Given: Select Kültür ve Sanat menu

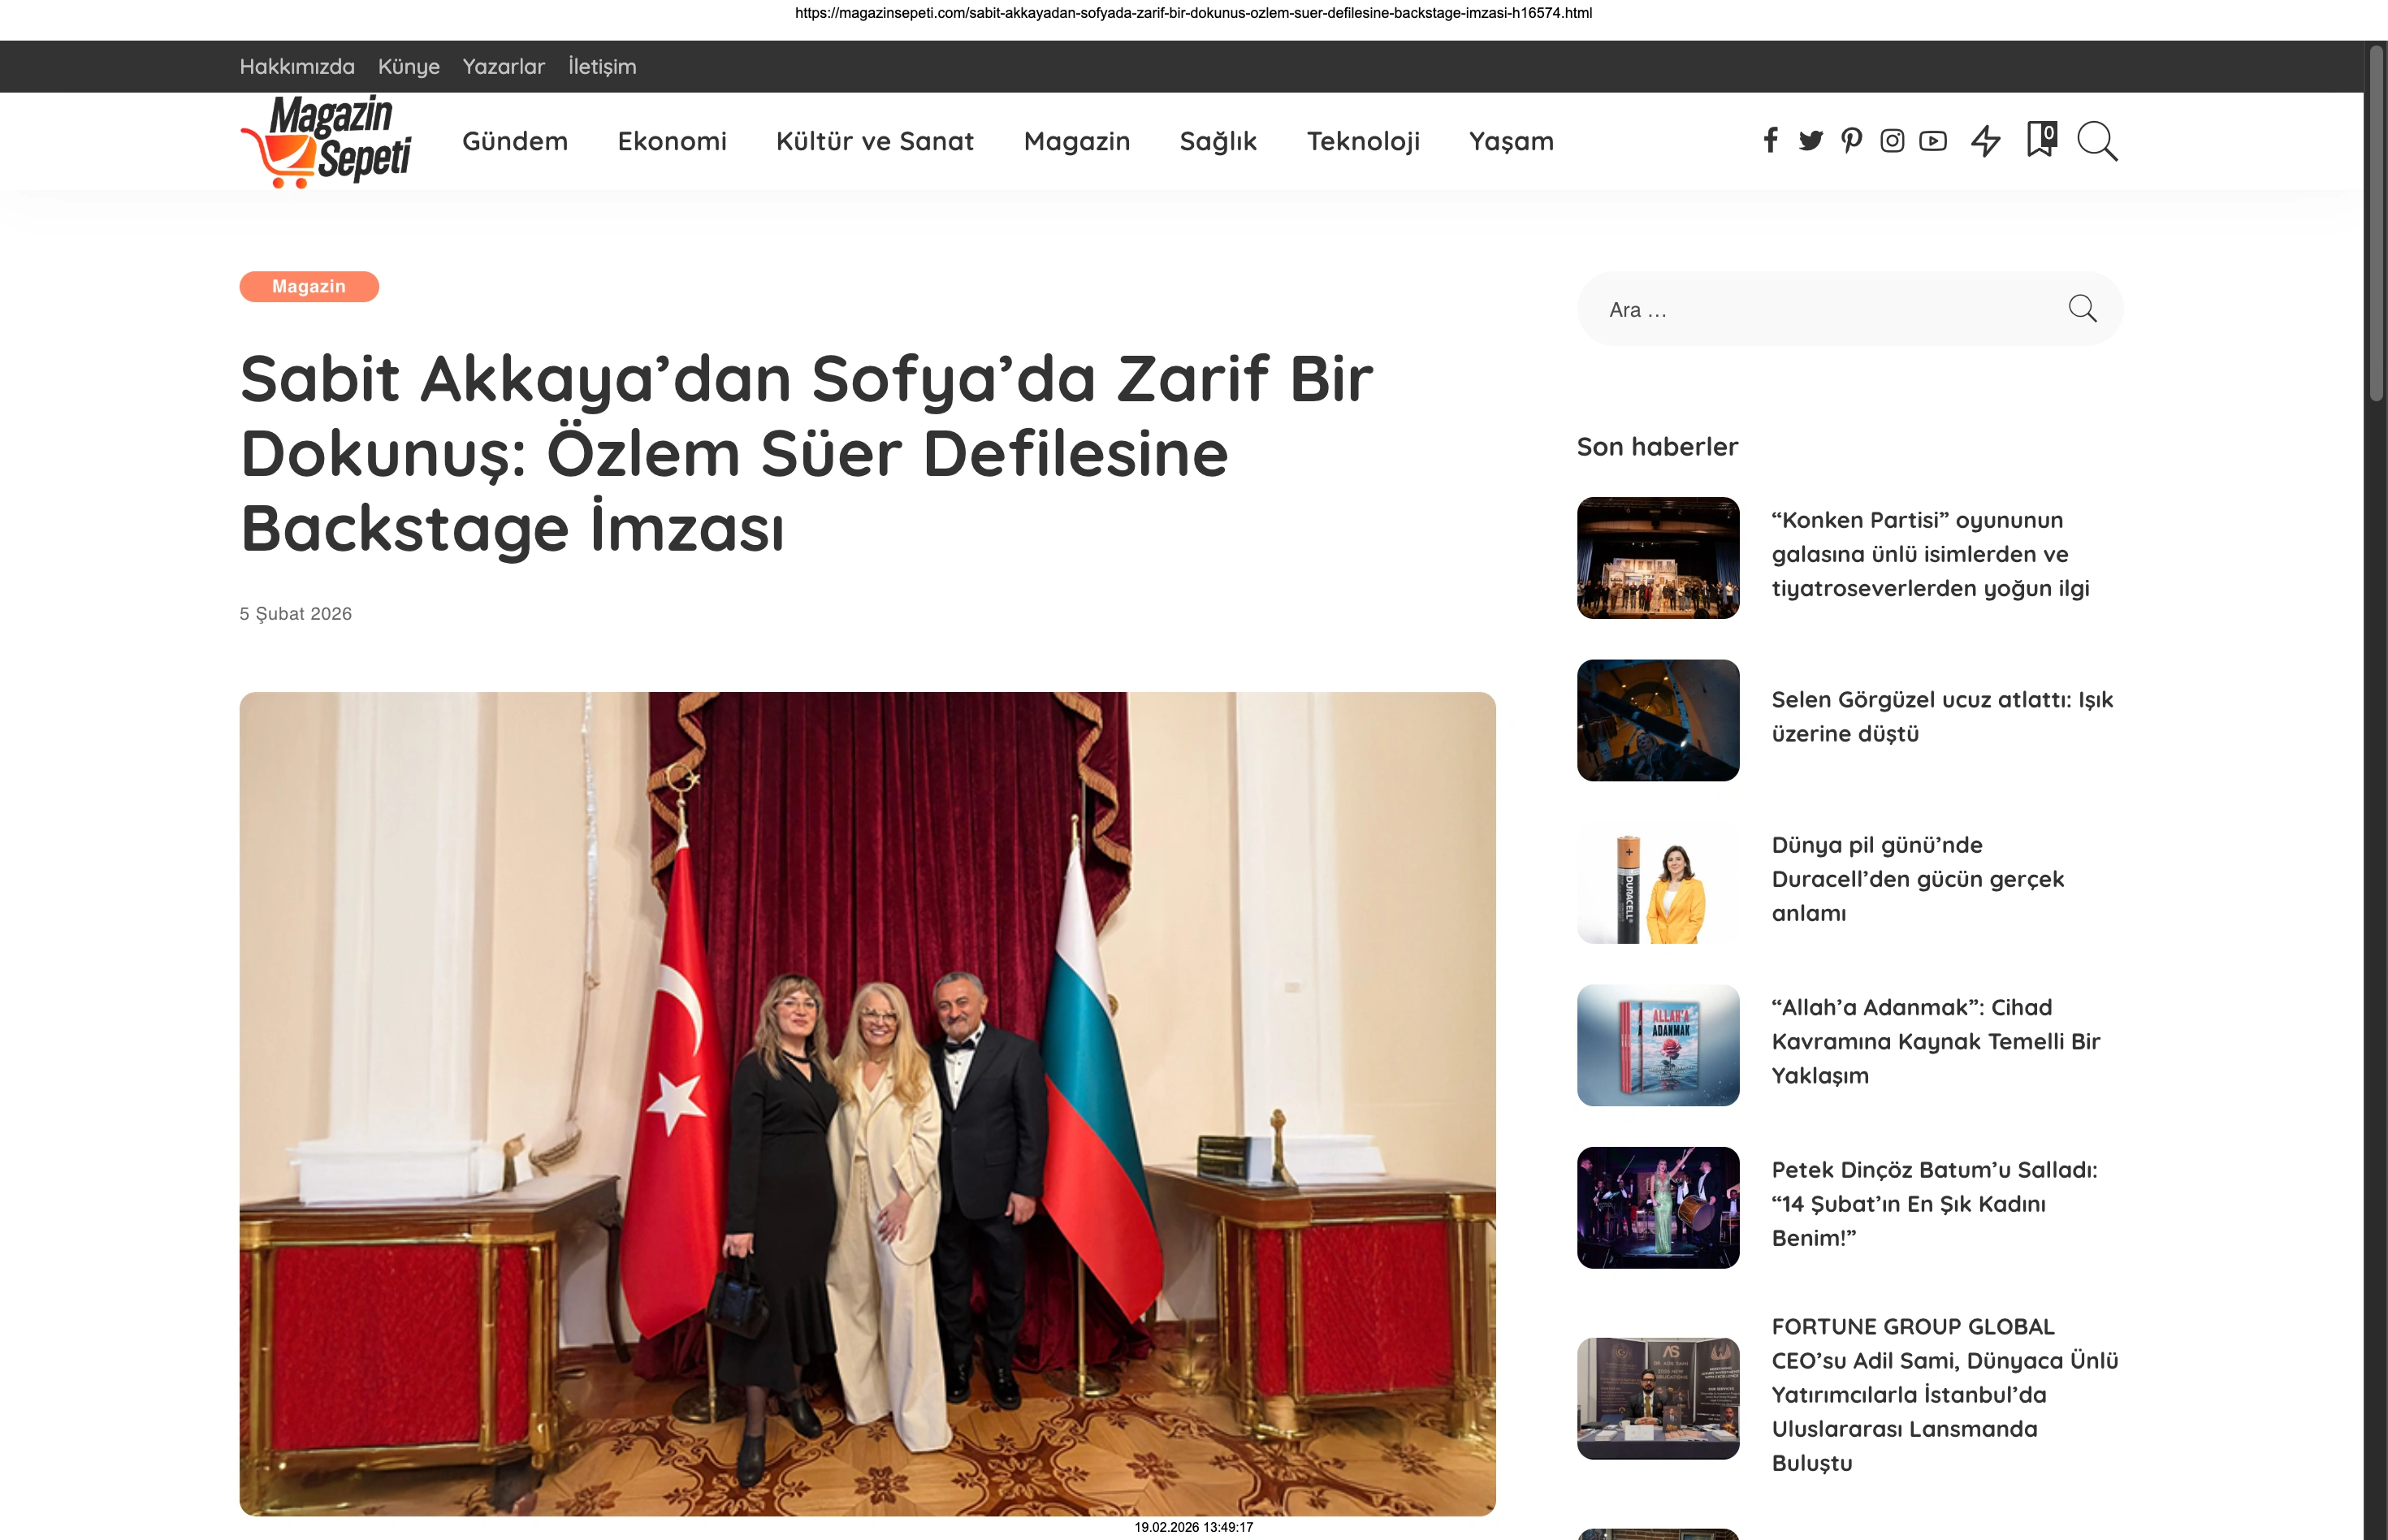Looking at the screenshot, I should coord(874,141).
